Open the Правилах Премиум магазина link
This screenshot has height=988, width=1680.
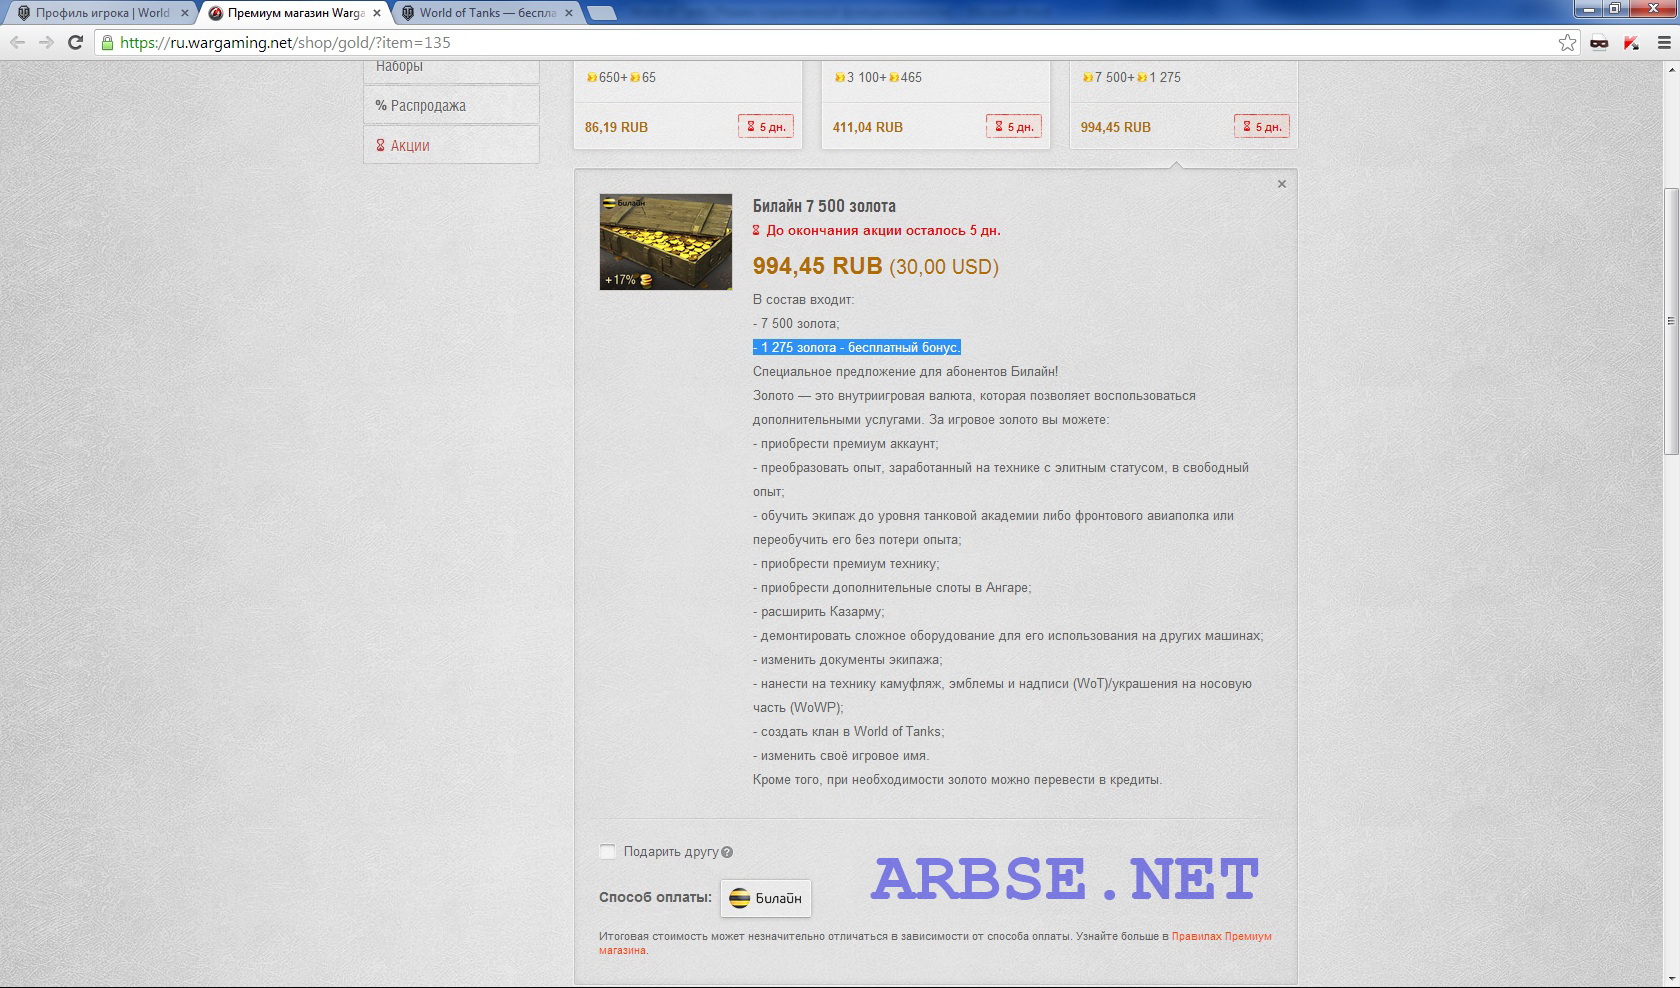click(x=1221, y=936)
